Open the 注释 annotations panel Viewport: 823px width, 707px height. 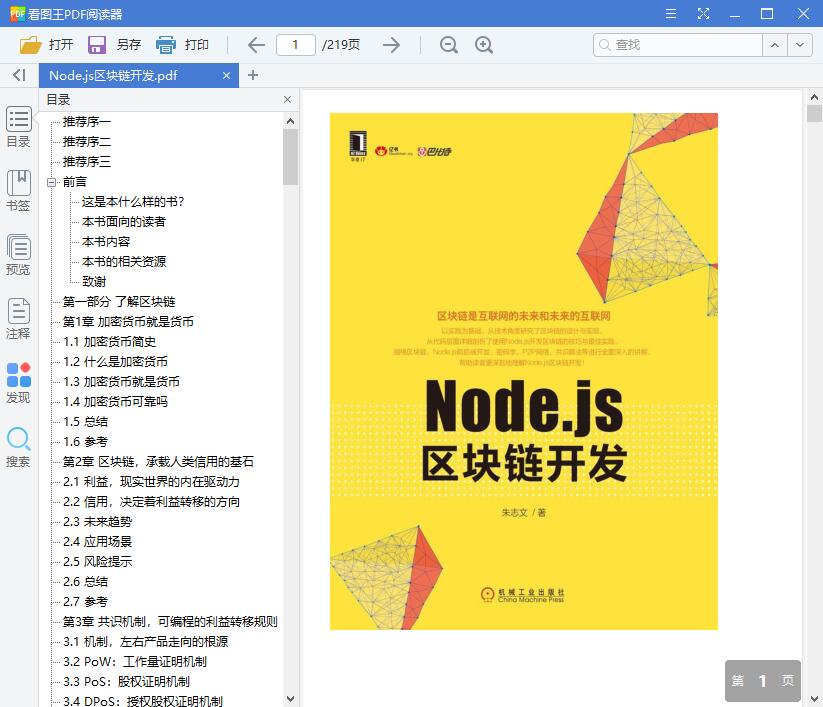coord(18,319)
